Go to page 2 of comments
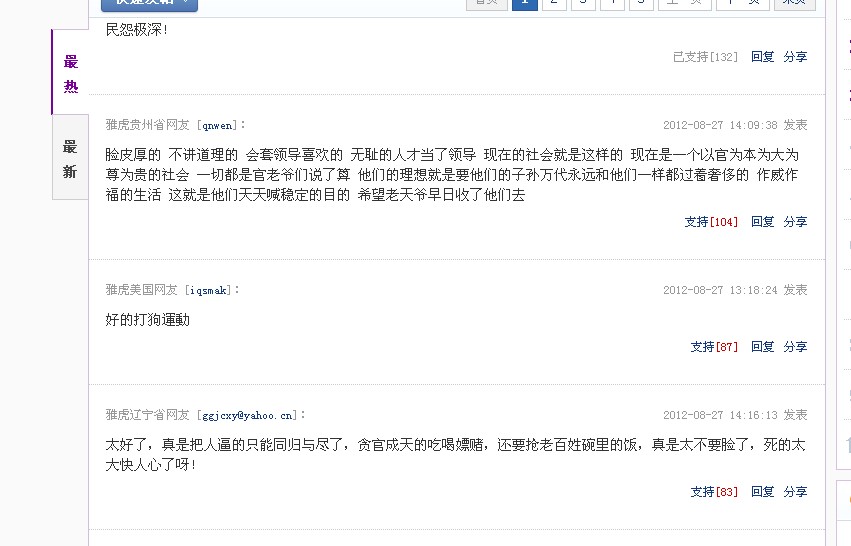The width and height of the screenshot is (851, 546). point(554,4)
